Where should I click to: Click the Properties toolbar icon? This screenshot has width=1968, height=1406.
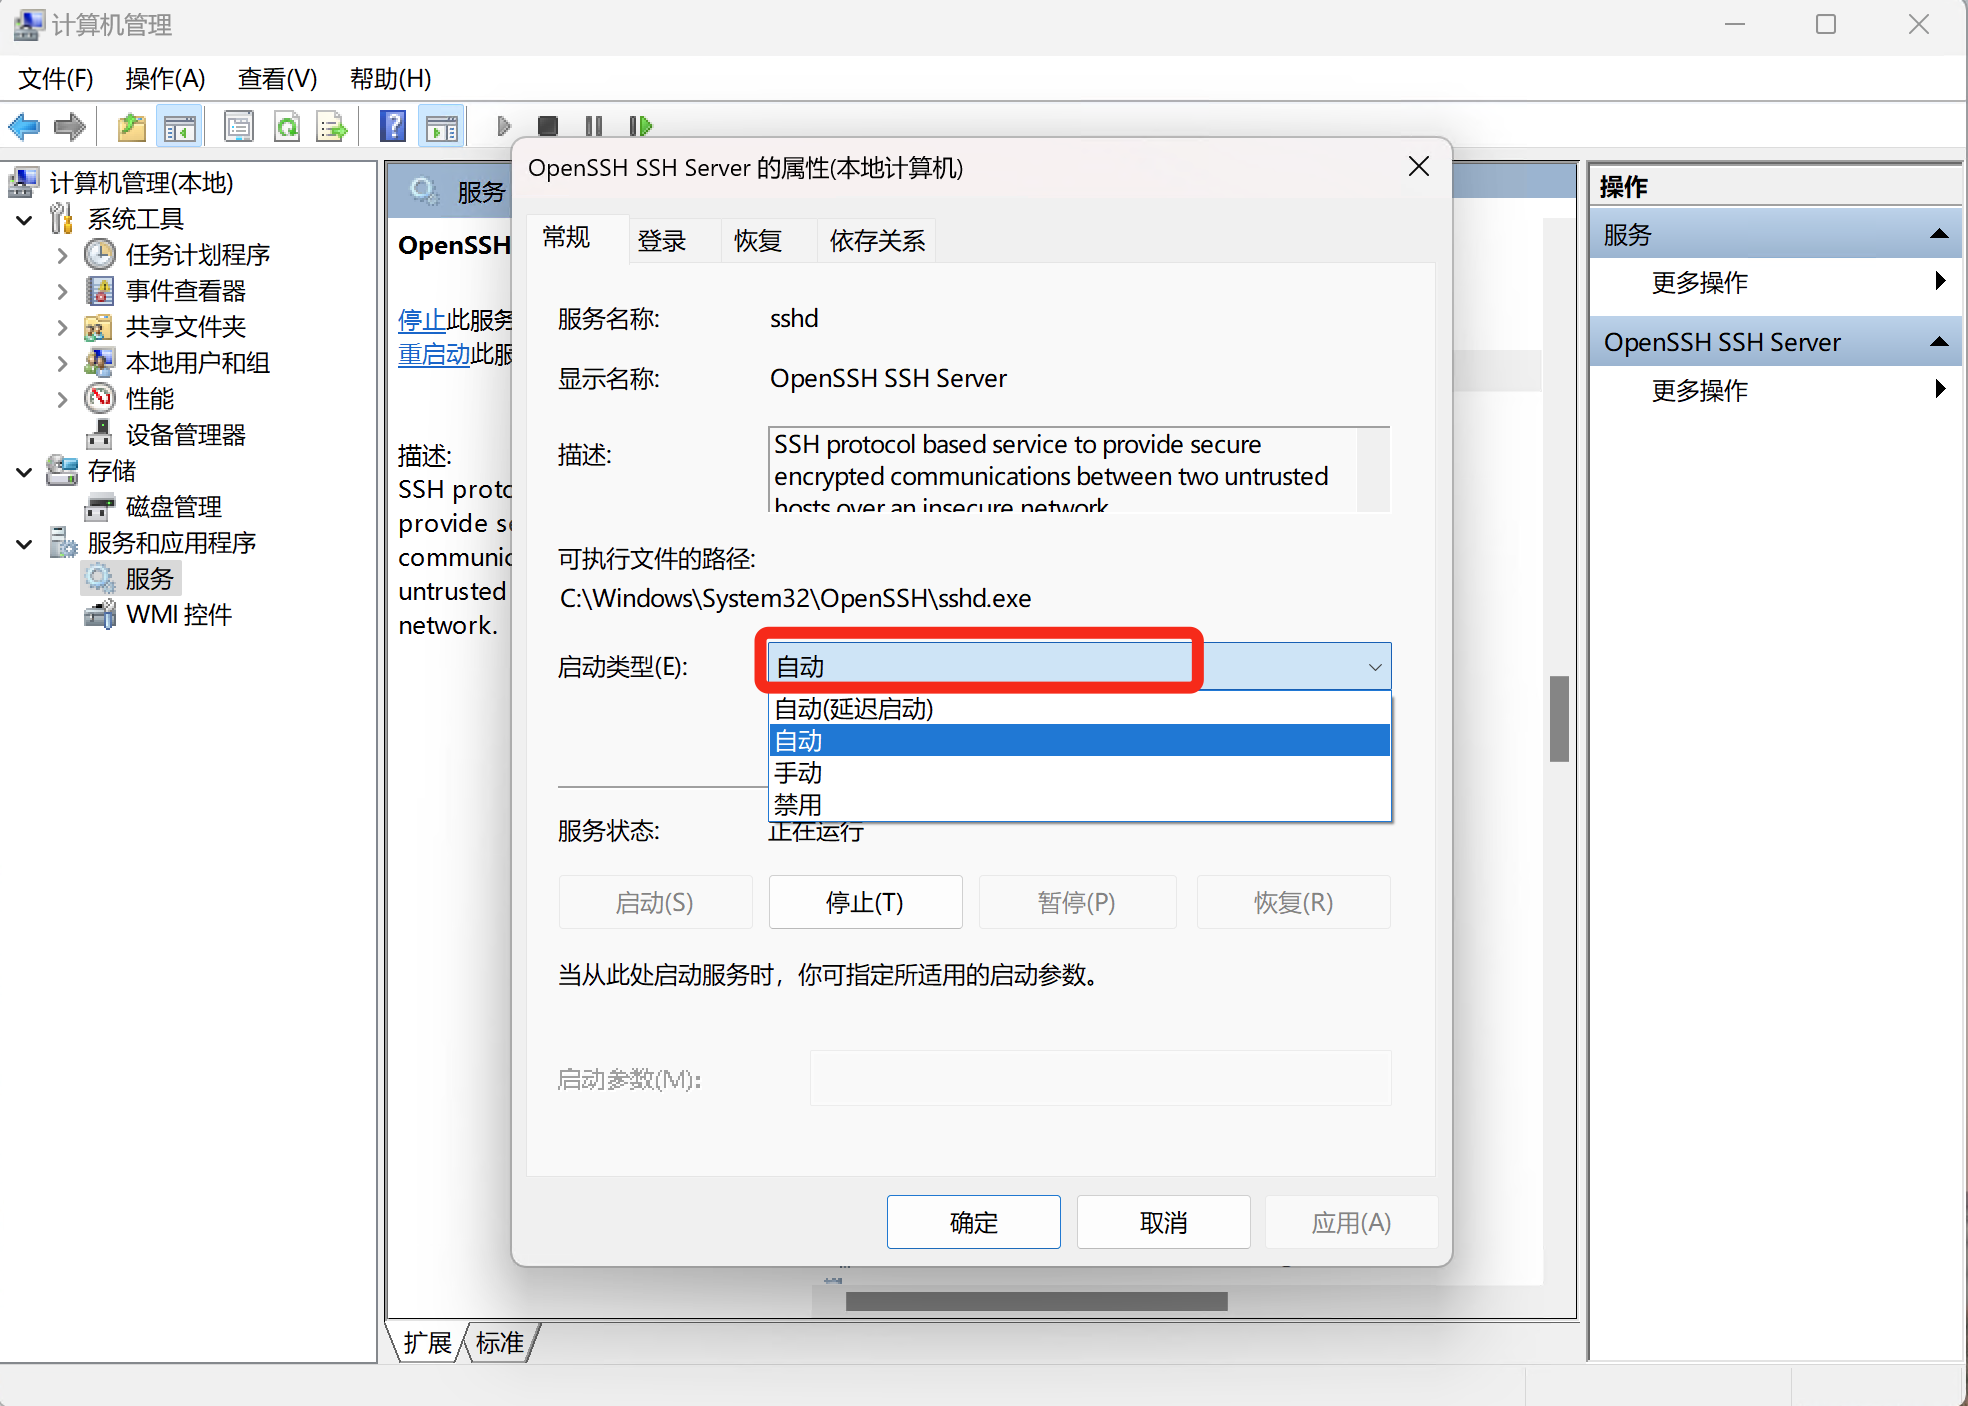click(239, 127)
